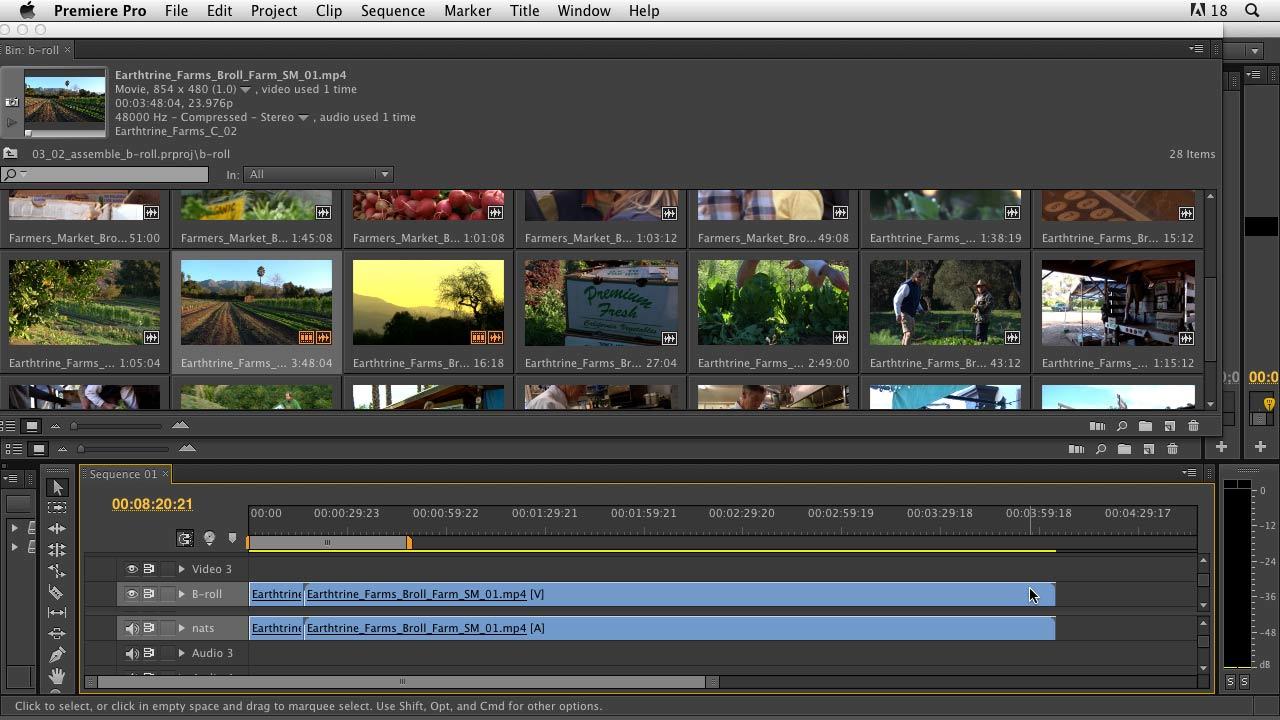The image size is (1280, 720).
Task: Hide the Video 3 track with eye toggle
Action: click(x=131, y=569)
